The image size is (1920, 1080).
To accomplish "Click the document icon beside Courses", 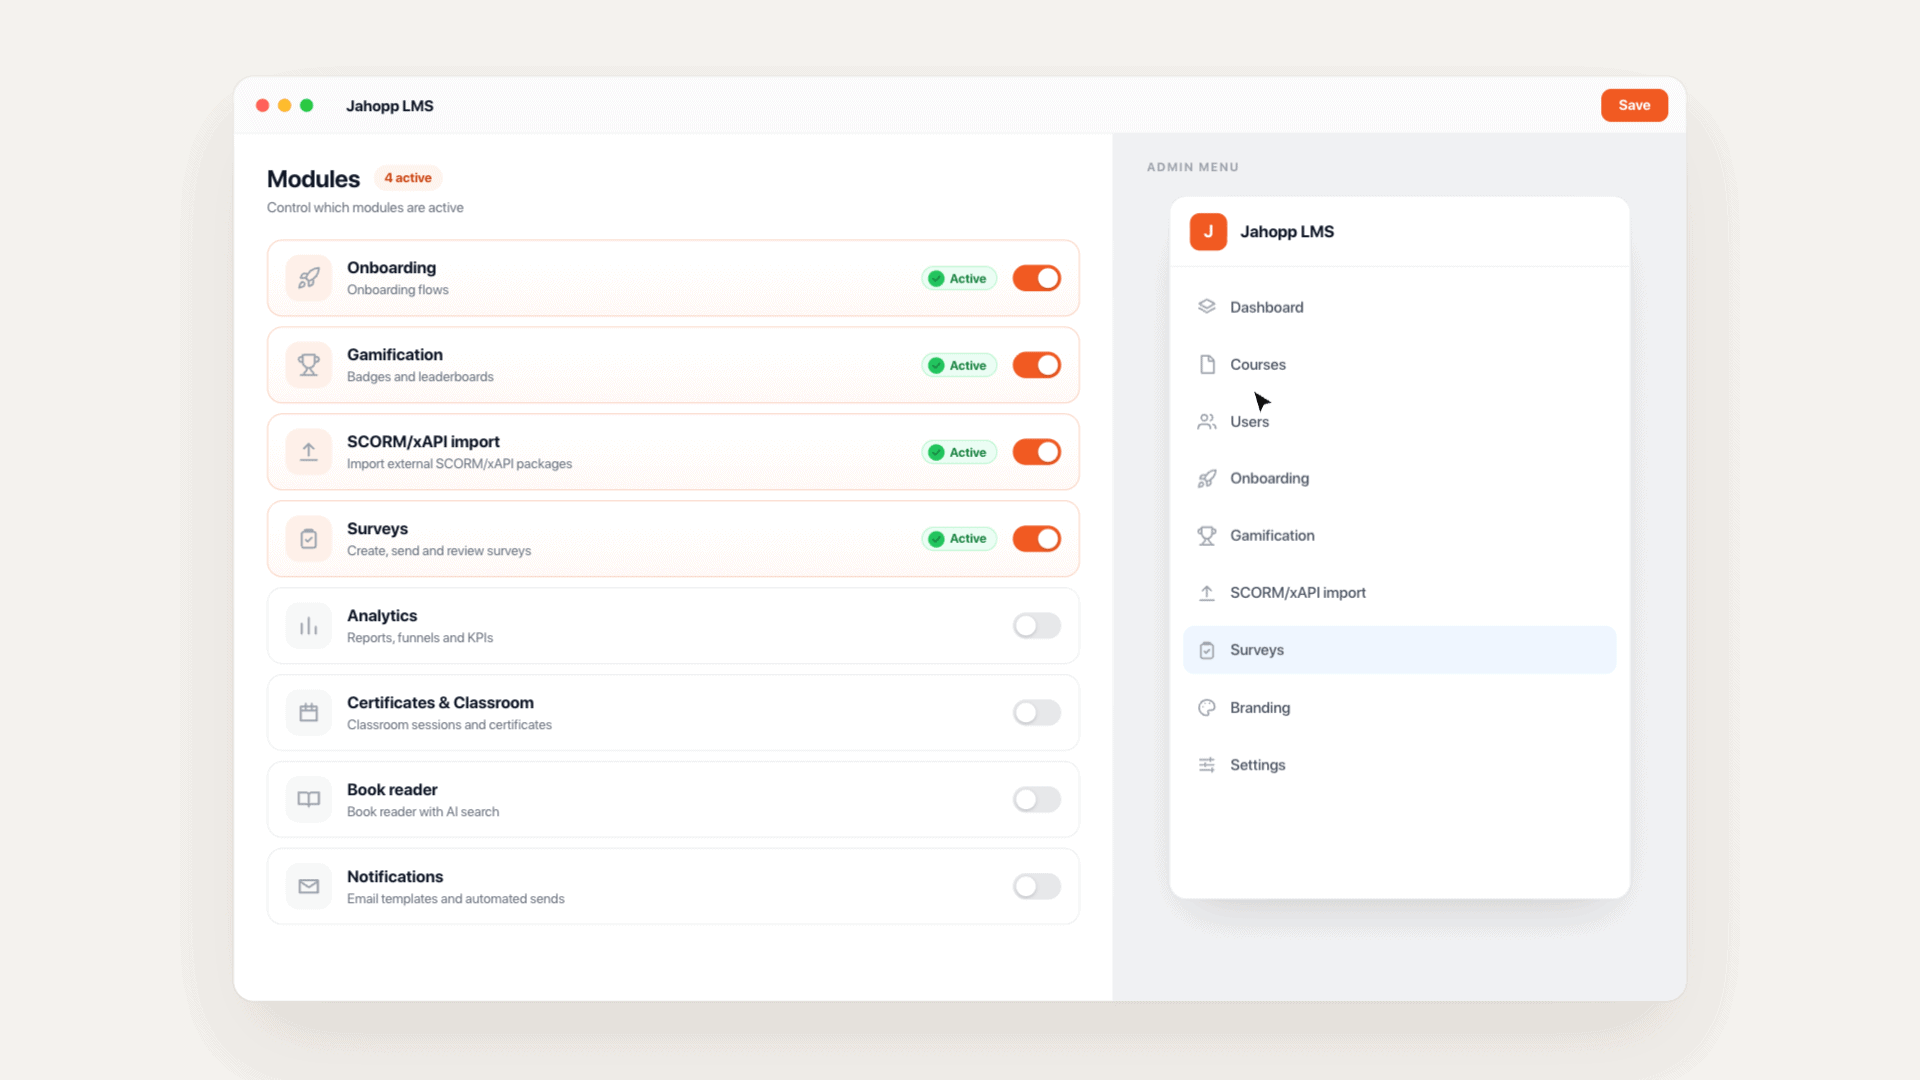I will [x=1207, y=364].
